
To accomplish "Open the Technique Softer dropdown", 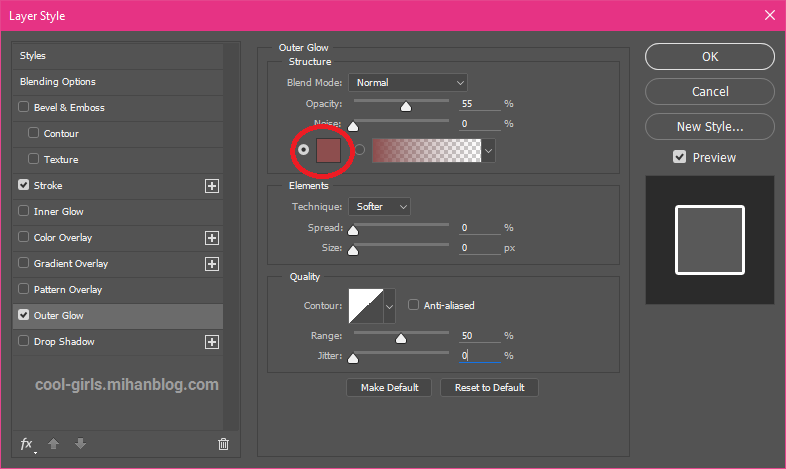I will [379, 206].
